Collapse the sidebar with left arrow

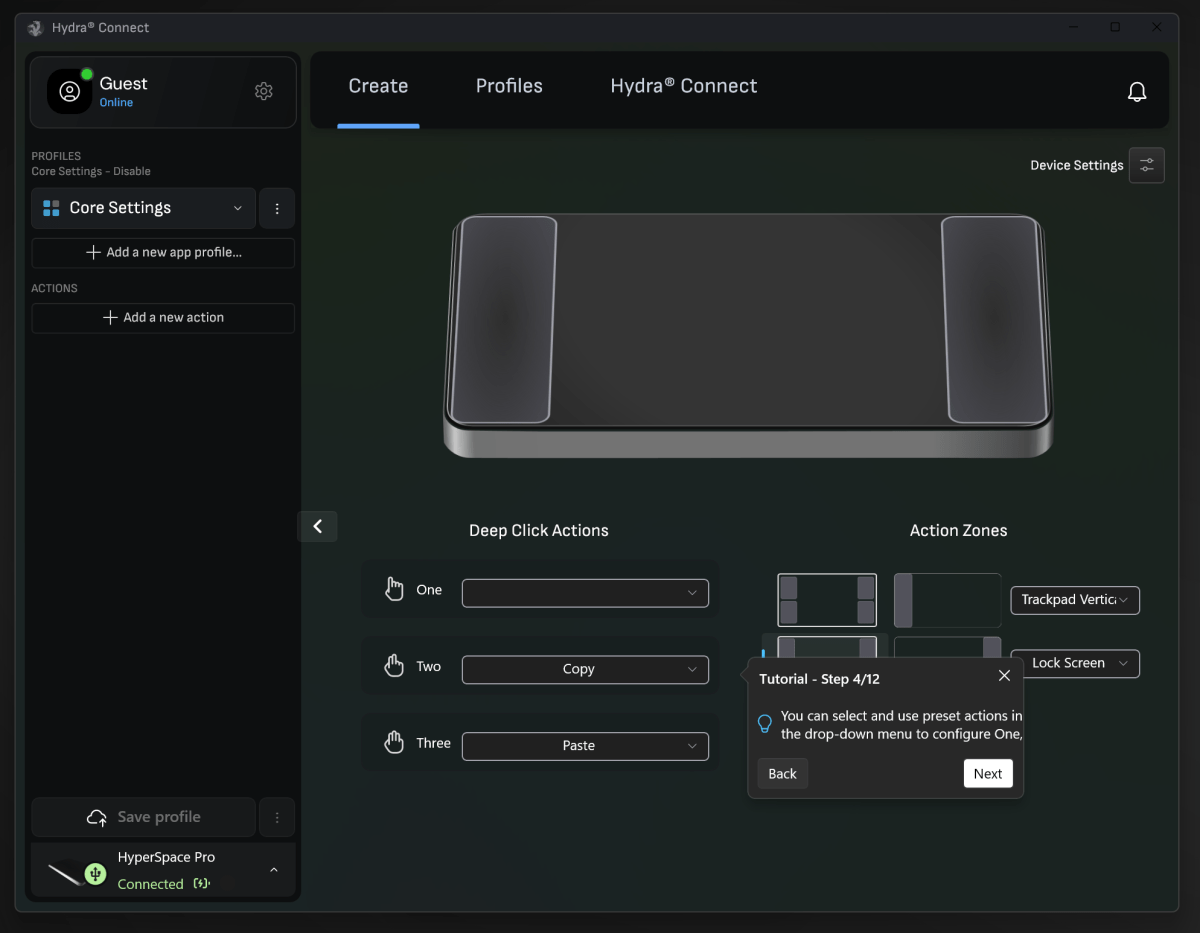318,526
